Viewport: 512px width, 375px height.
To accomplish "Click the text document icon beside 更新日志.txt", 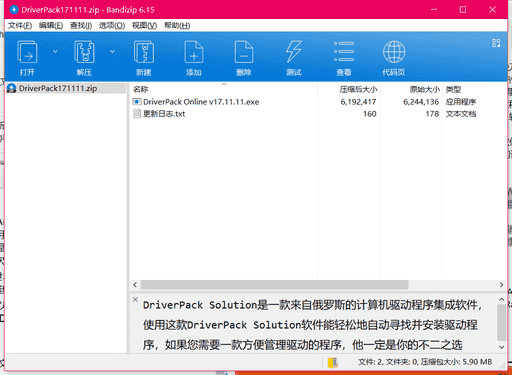I will (x=137, y=114).
